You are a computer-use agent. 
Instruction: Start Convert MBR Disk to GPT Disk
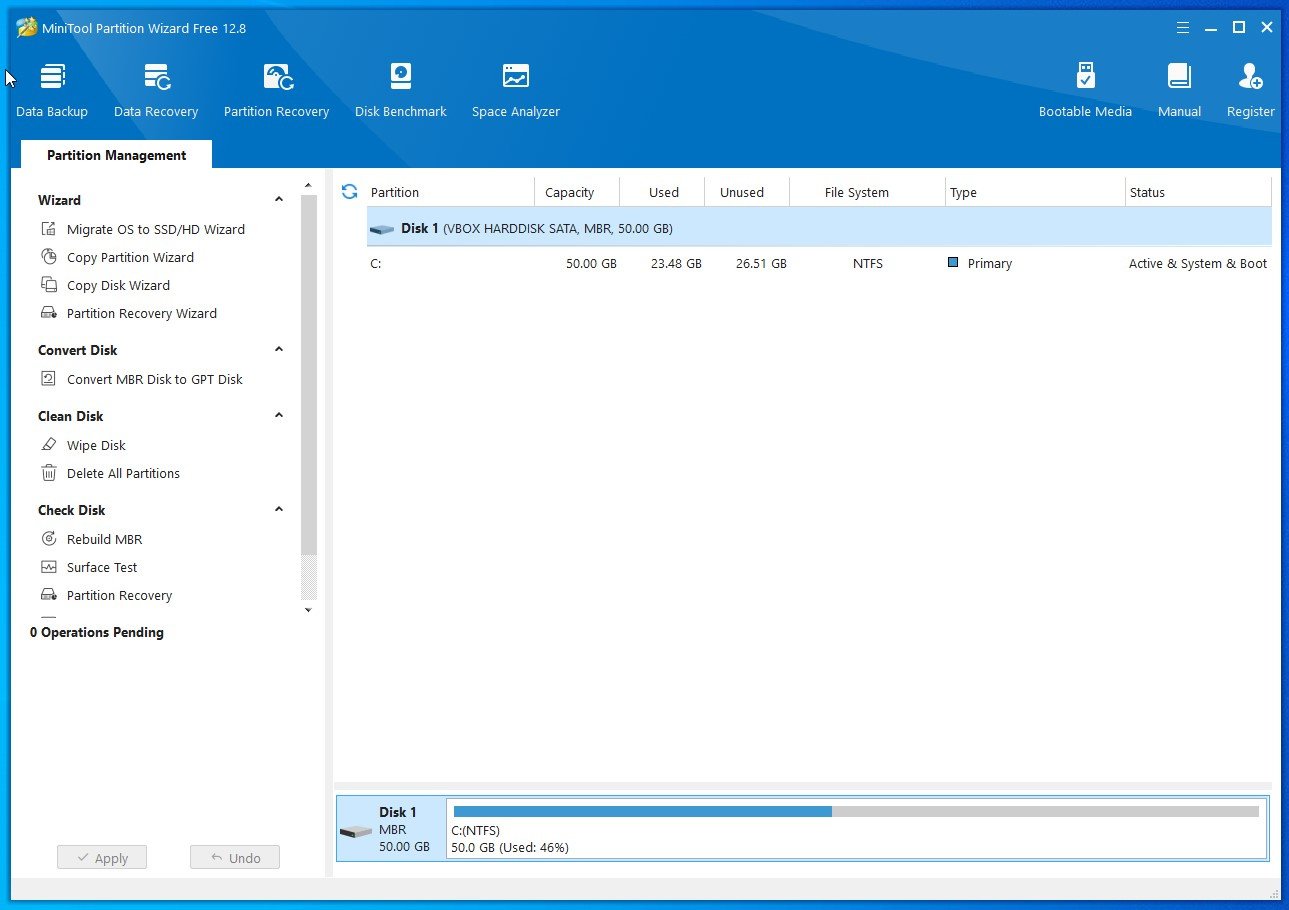coord(155,379)
